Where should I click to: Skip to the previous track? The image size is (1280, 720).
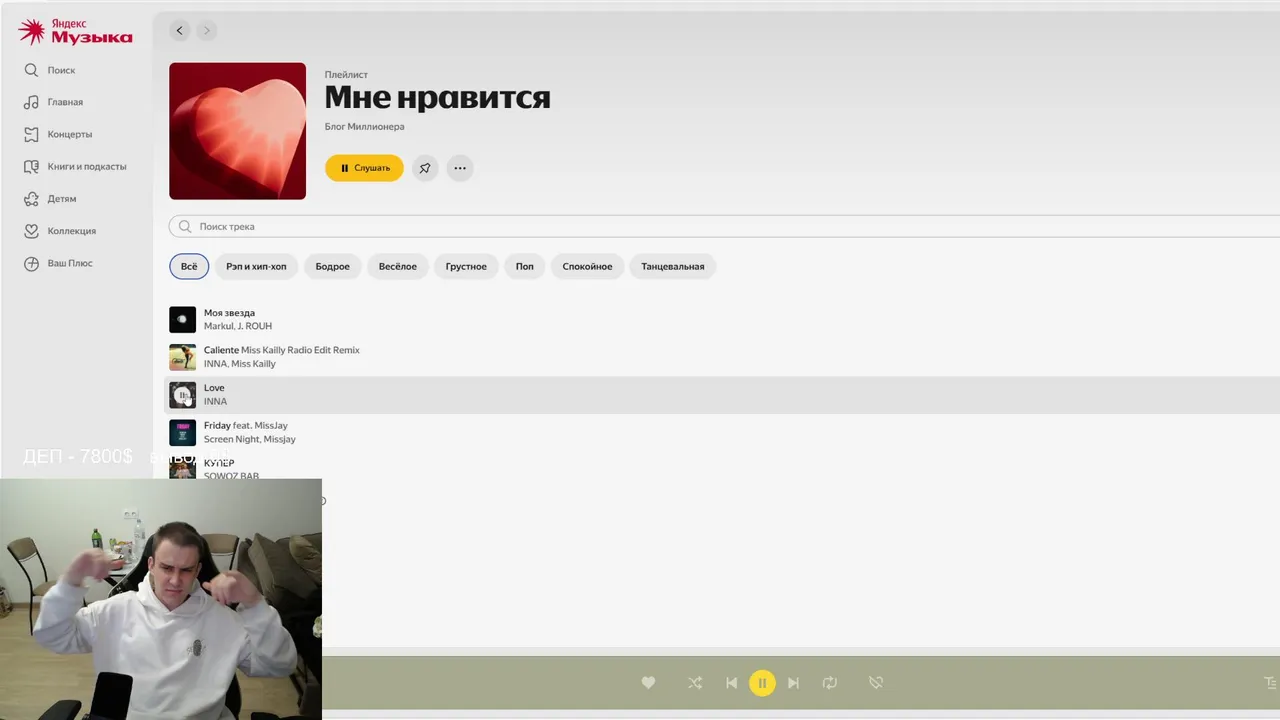pos(731,683)
